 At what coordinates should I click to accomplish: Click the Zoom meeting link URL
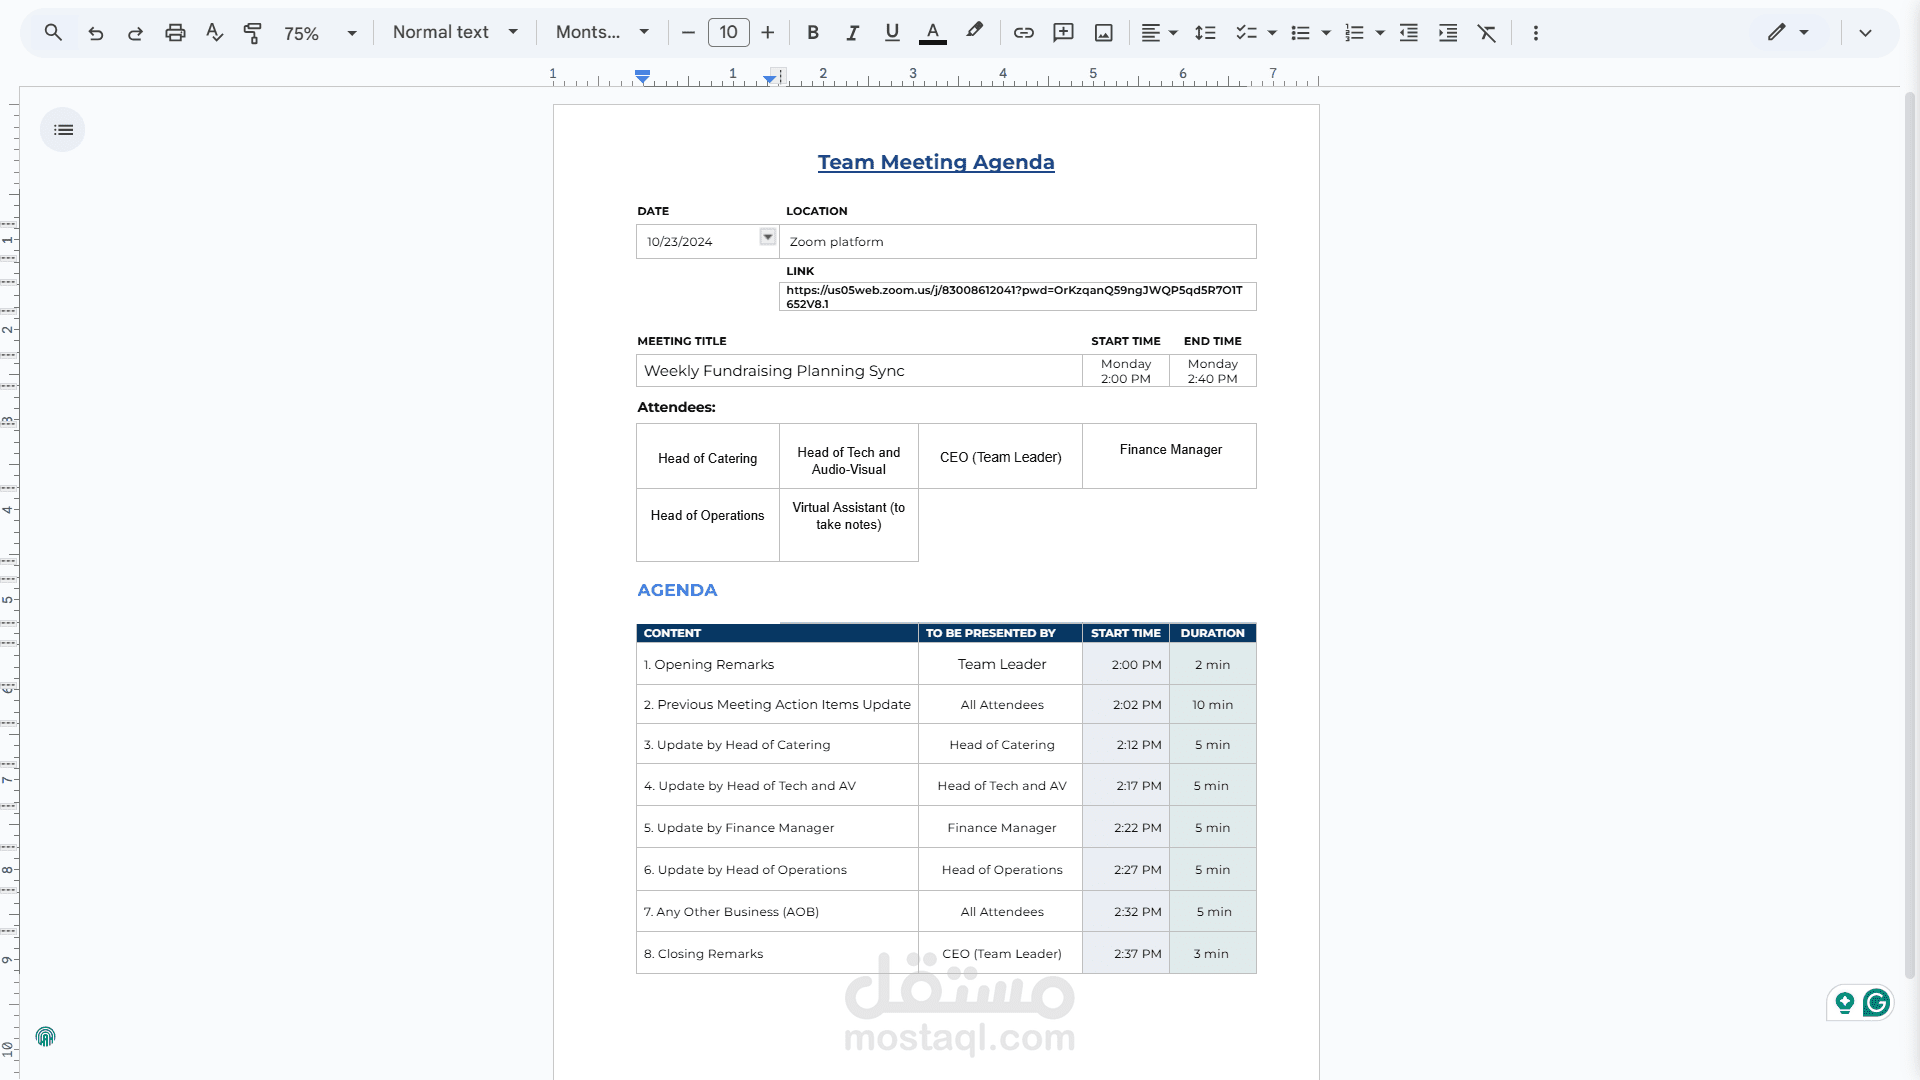(x=1014, y=297)
